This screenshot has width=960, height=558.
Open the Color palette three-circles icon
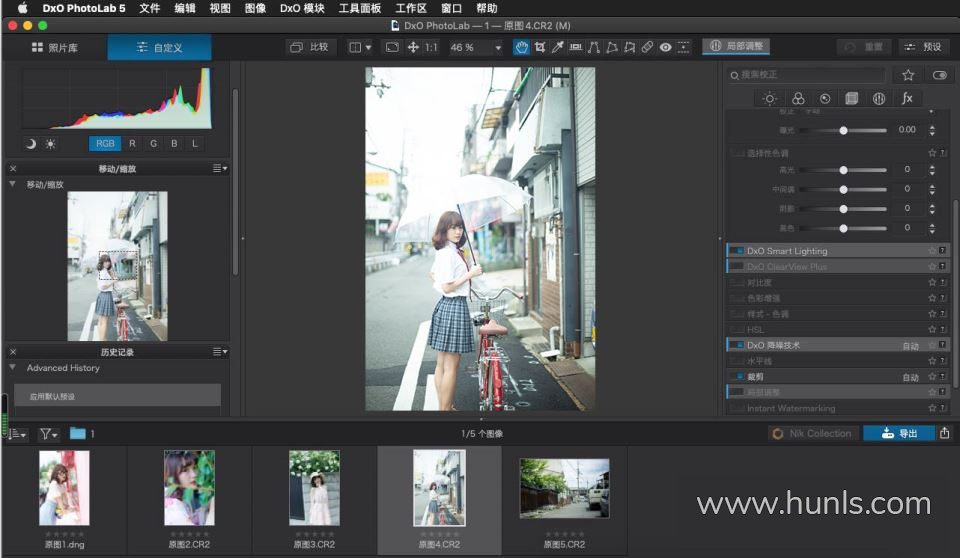tap(798, 99)
